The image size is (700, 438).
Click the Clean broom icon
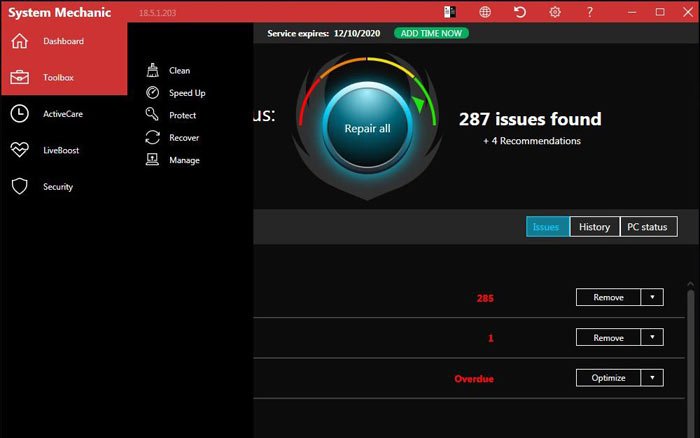153,70
